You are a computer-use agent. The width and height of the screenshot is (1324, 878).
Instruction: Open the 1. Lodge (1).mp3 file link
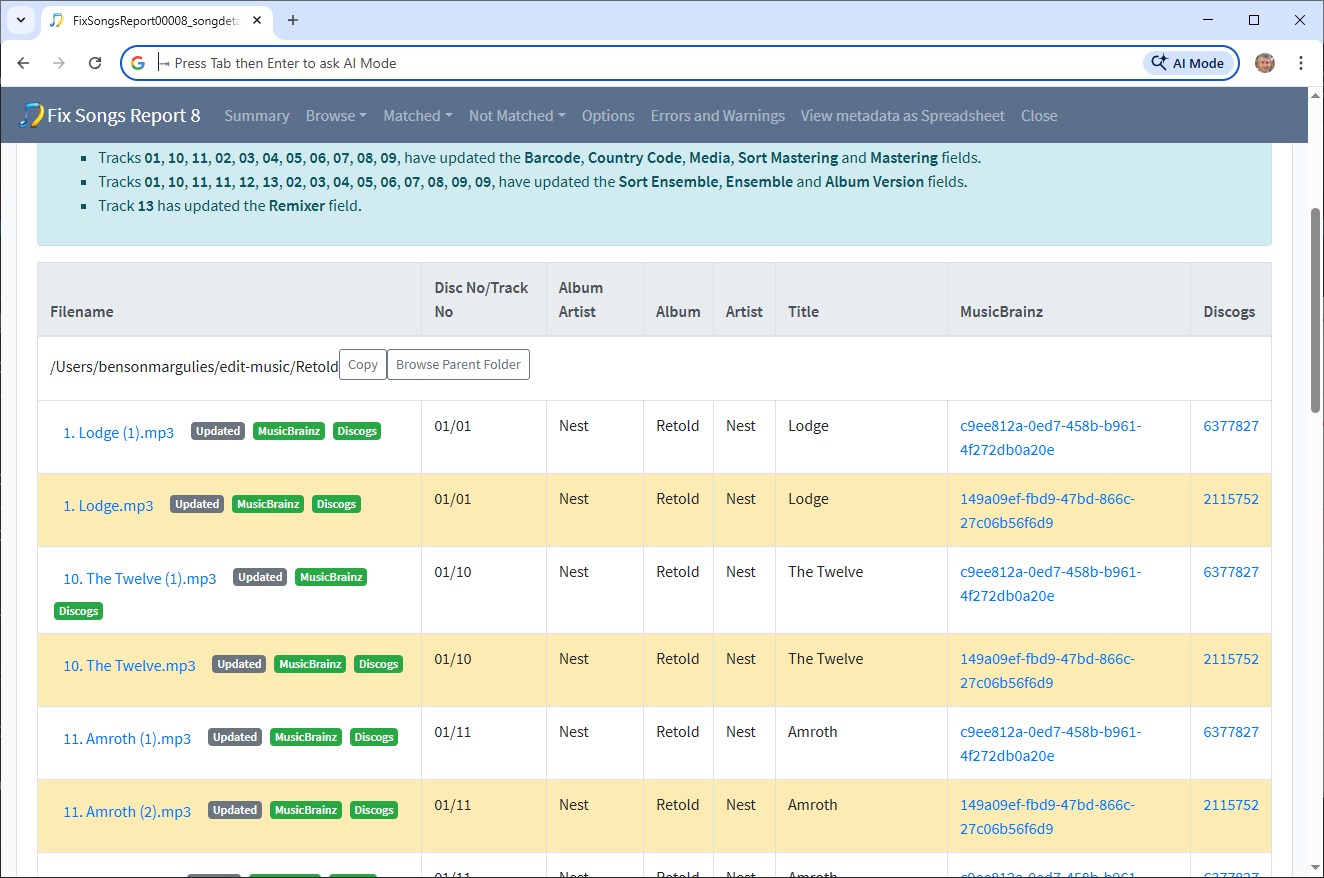(x=118, y=433)
